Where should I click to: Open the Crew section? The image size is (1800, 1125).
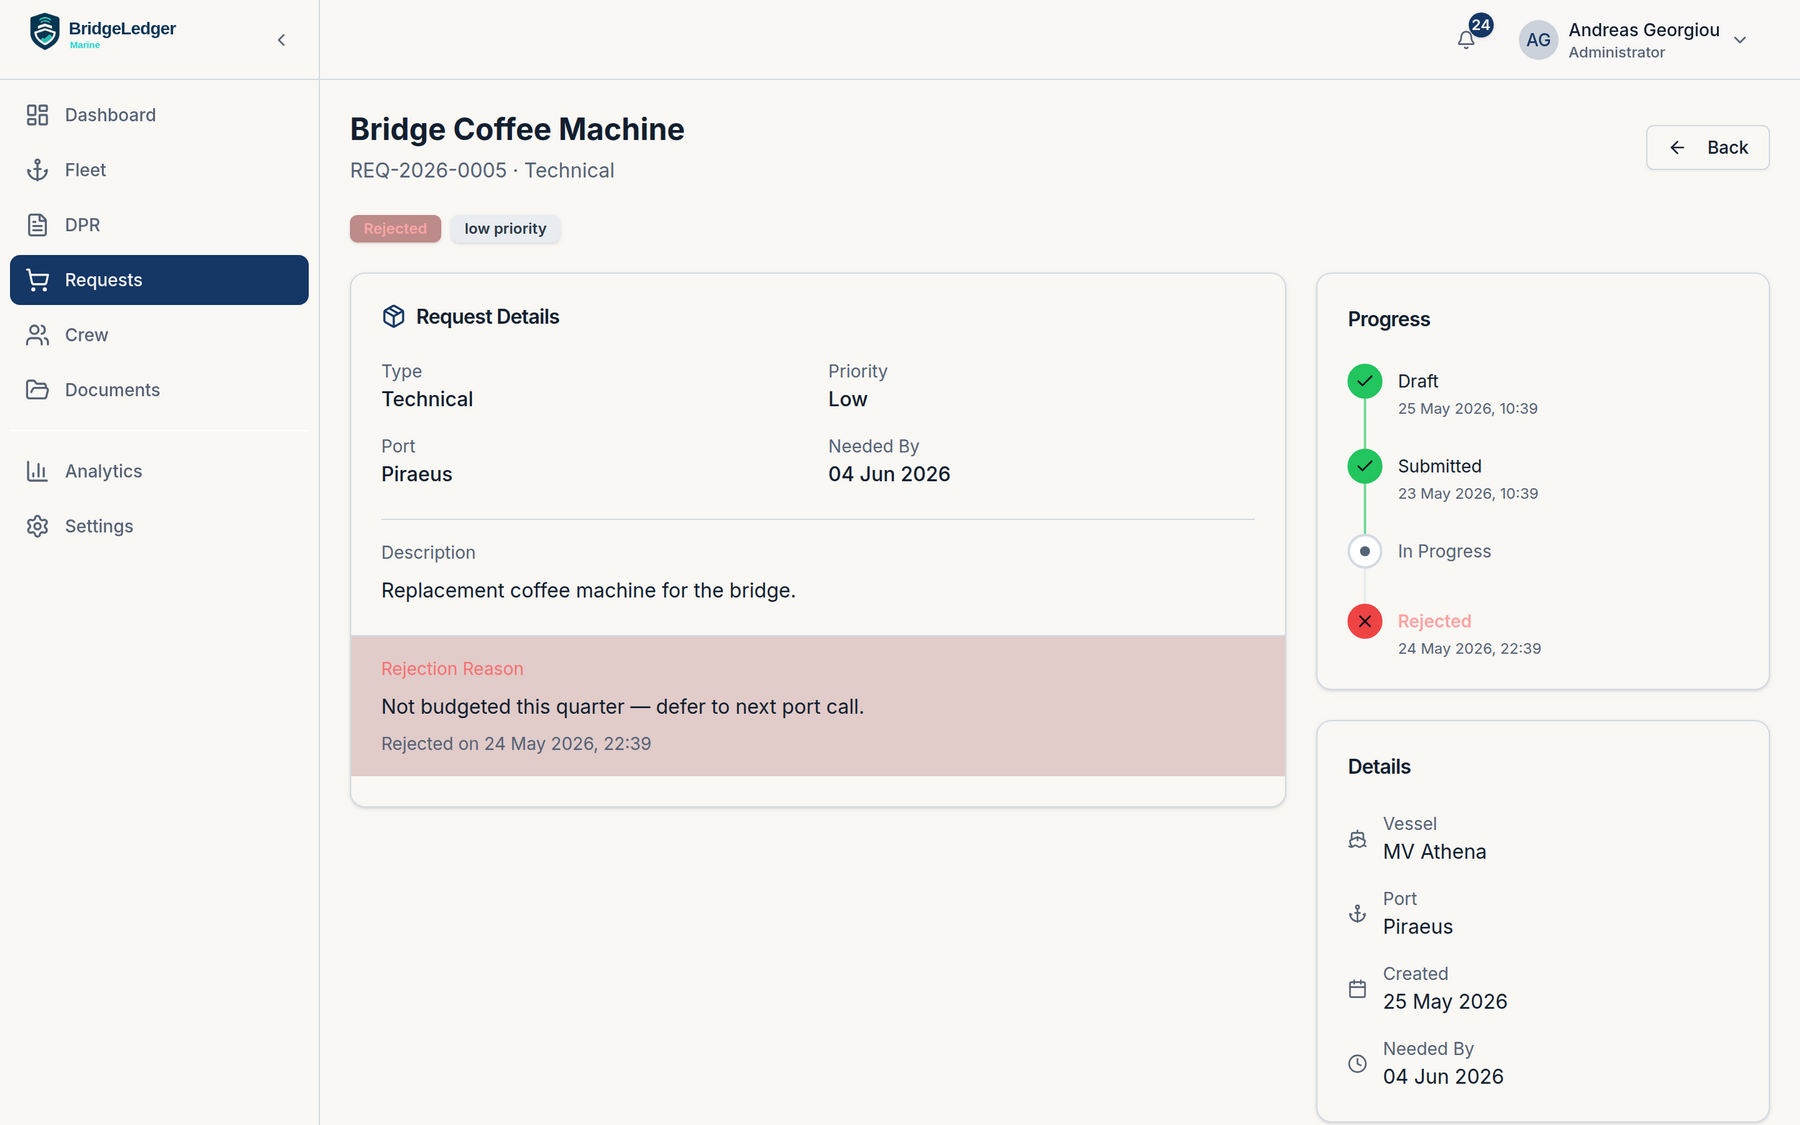(159, 335)
